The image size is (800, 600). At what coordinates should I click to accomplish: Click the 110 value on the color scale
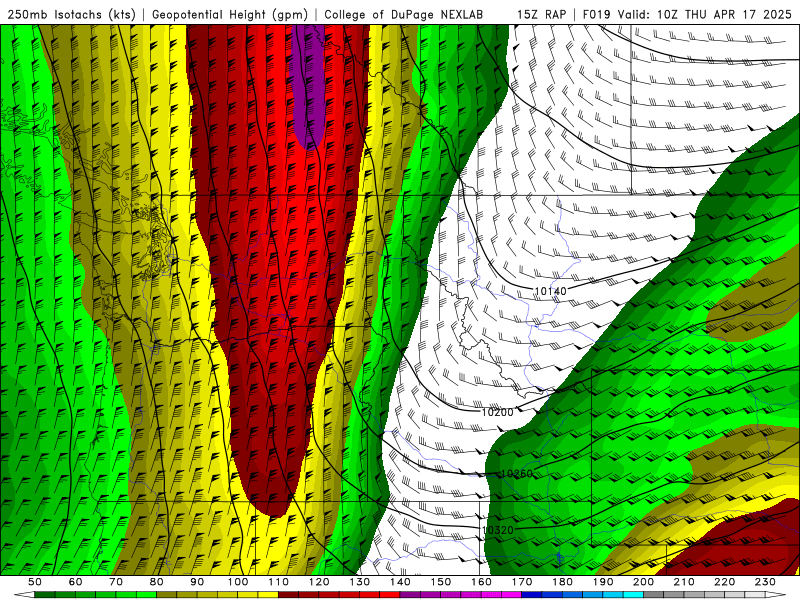tap(279, 582)
